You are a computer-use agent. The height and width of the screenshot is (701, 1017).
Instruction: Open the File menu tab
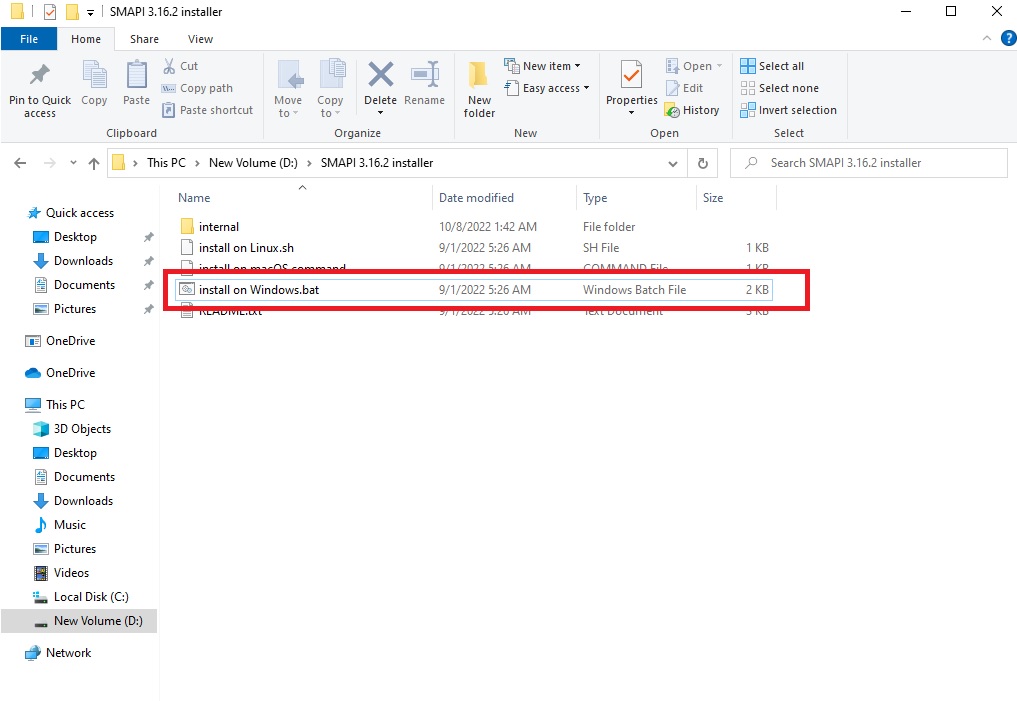click(29, 39)
